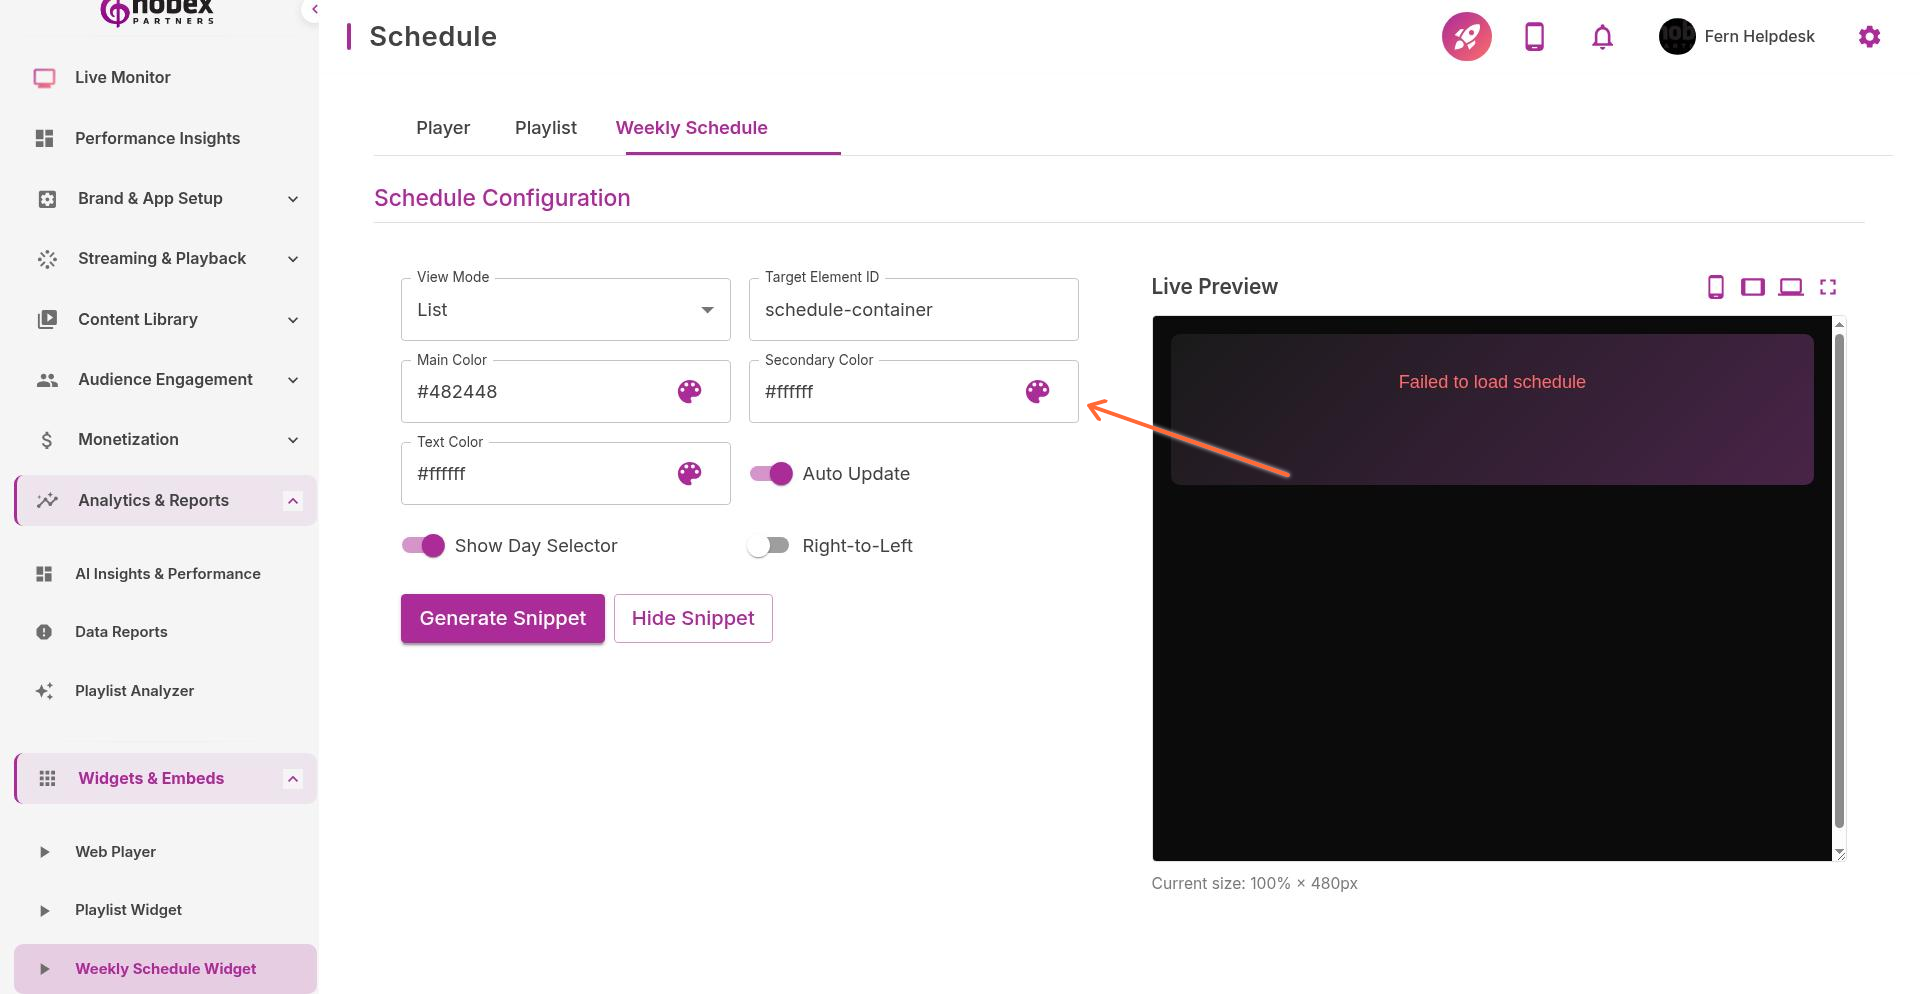The width and height of the screenshot is (1920, 994).
Task: Collapse the Analytics & Reports section
Action: coord(292,500)
